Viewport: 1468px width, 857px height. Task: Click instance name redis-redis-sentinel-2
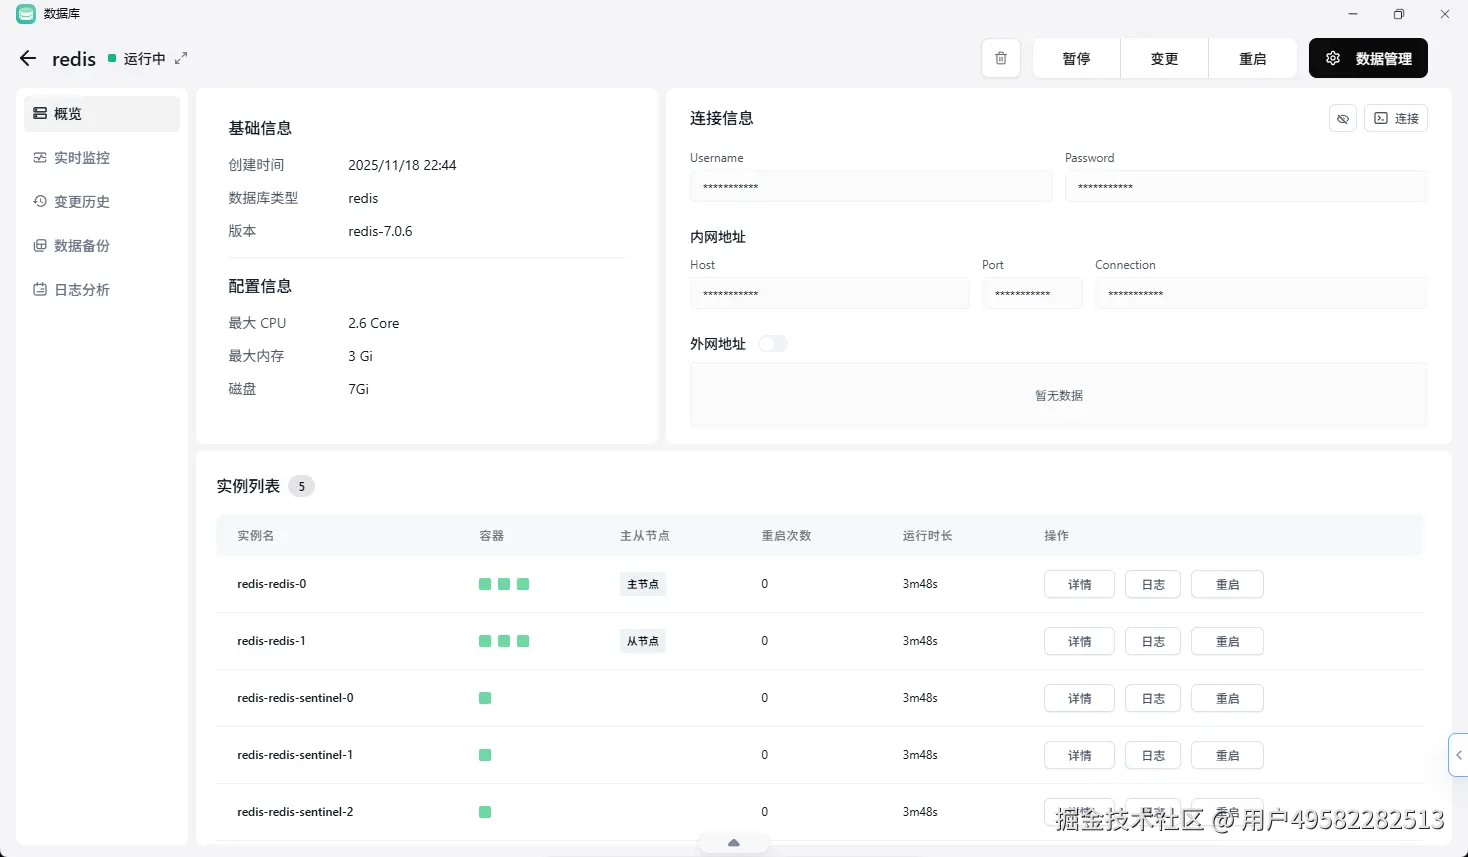295,812
